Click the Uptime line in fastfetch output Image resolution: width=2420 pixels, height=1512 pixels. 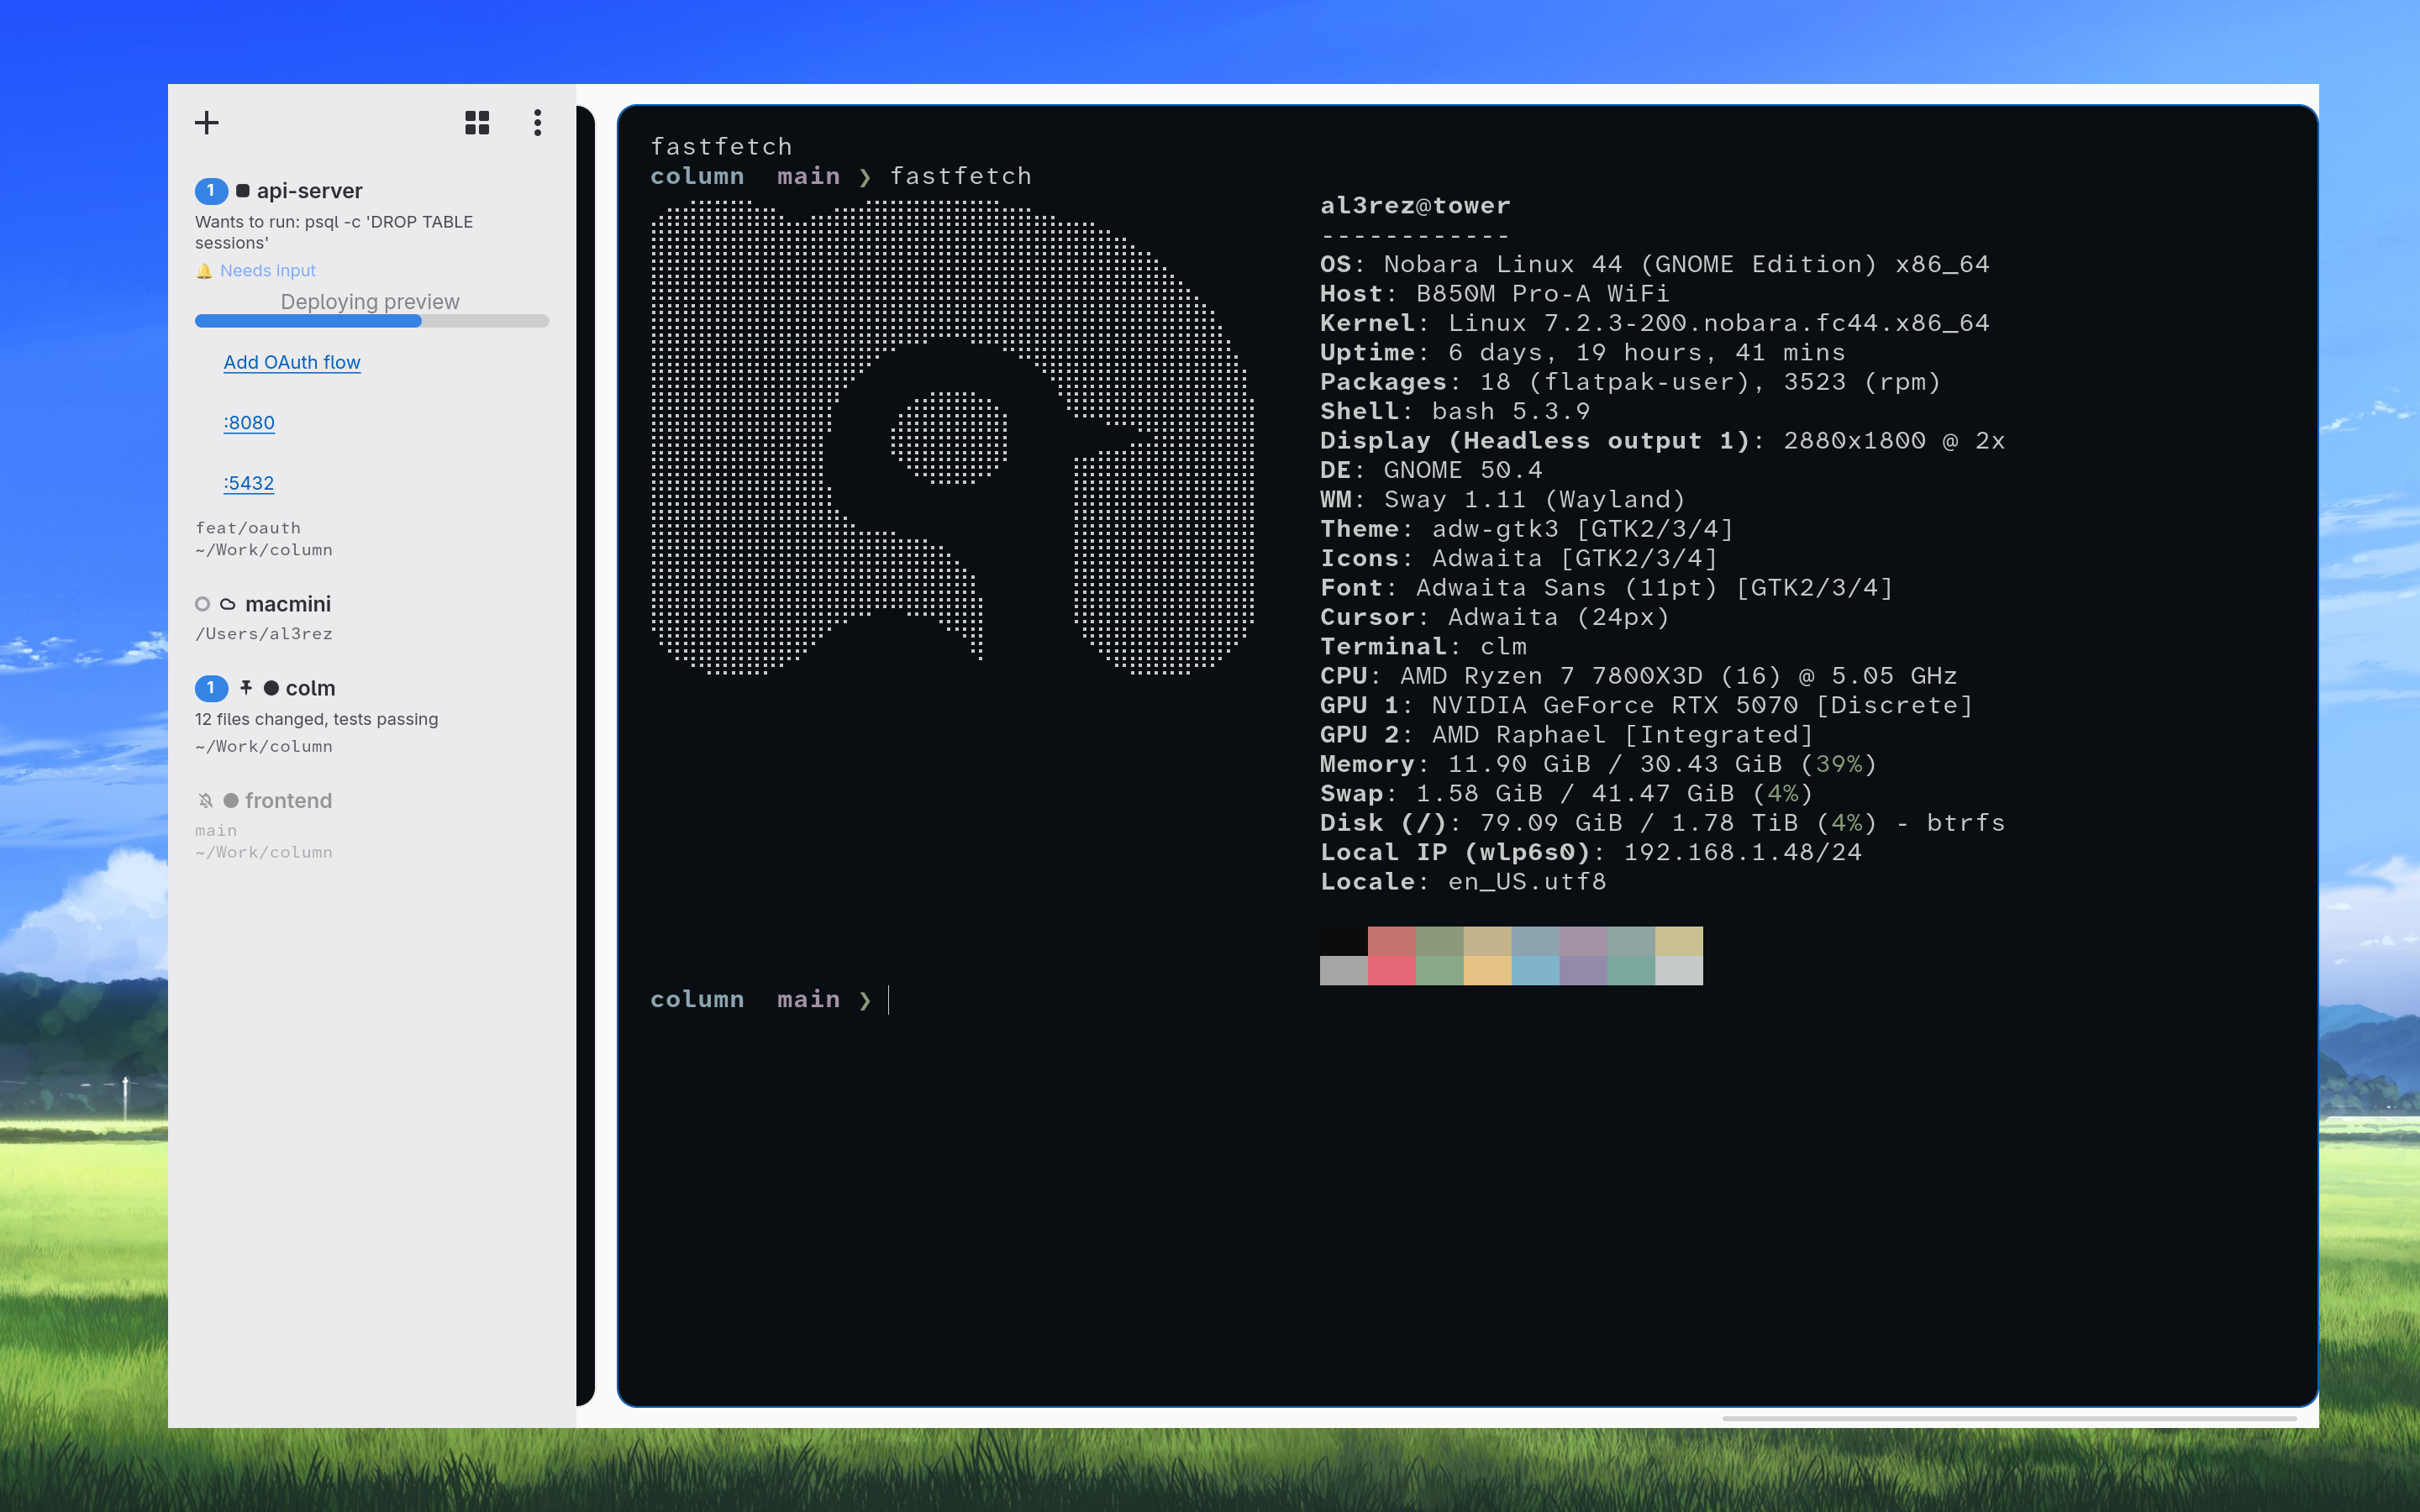click(x=1583, y=352)
